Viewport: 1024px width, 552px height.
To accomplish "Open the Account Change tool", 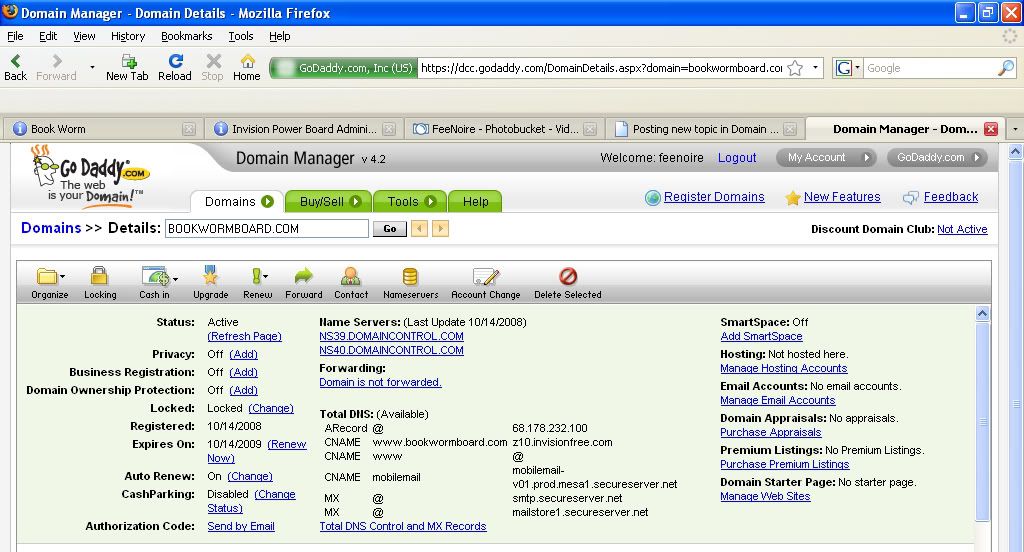I will [485, 277].
